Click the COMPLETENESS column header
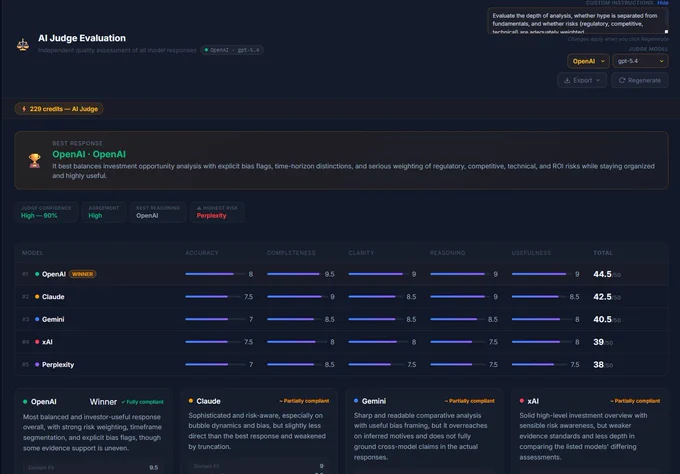This screenshot has width=680, height=474. click(x=291, y=253)
